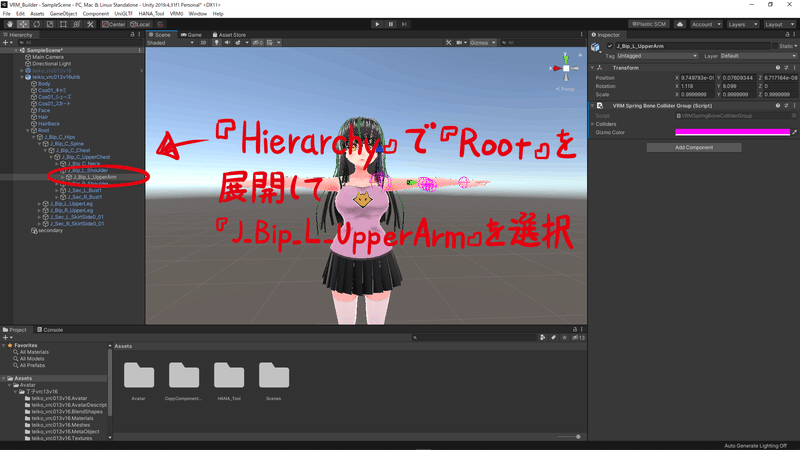Open VRM Spring Bone Collider Group kebab menu
800x450 pixels.
pyautogui.click(x=794, y=106)
